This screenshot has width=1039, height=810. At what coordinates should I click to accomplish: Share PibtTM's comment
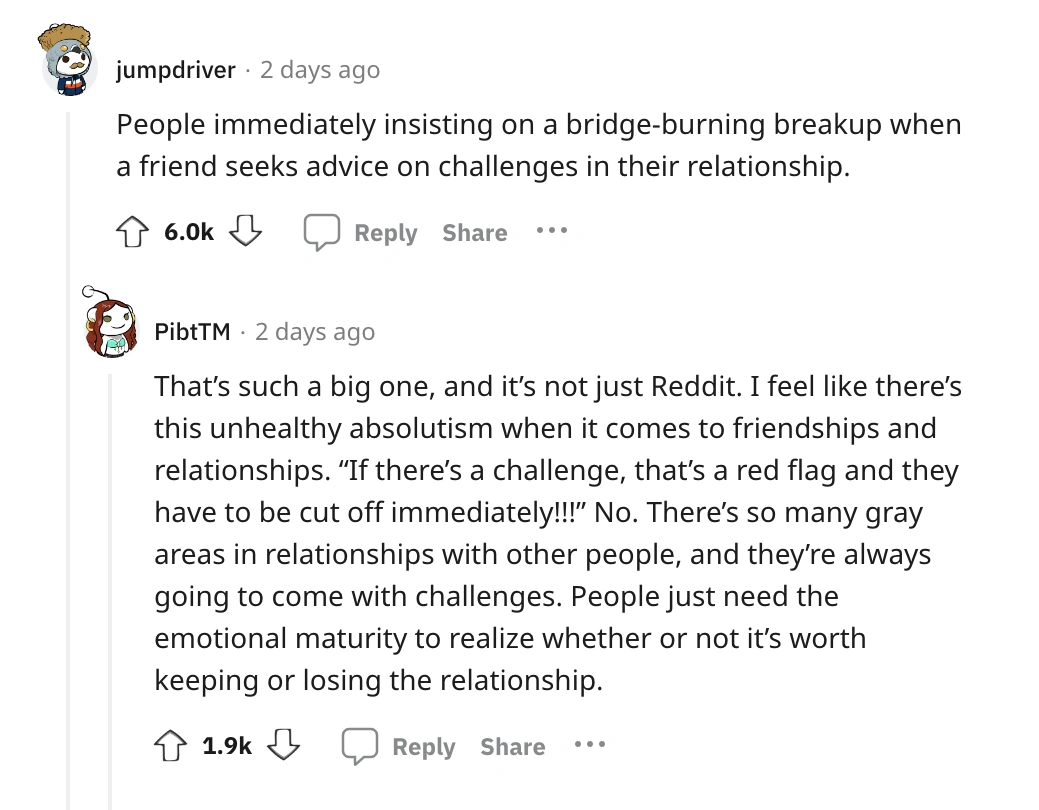click(x=512, y=747)
